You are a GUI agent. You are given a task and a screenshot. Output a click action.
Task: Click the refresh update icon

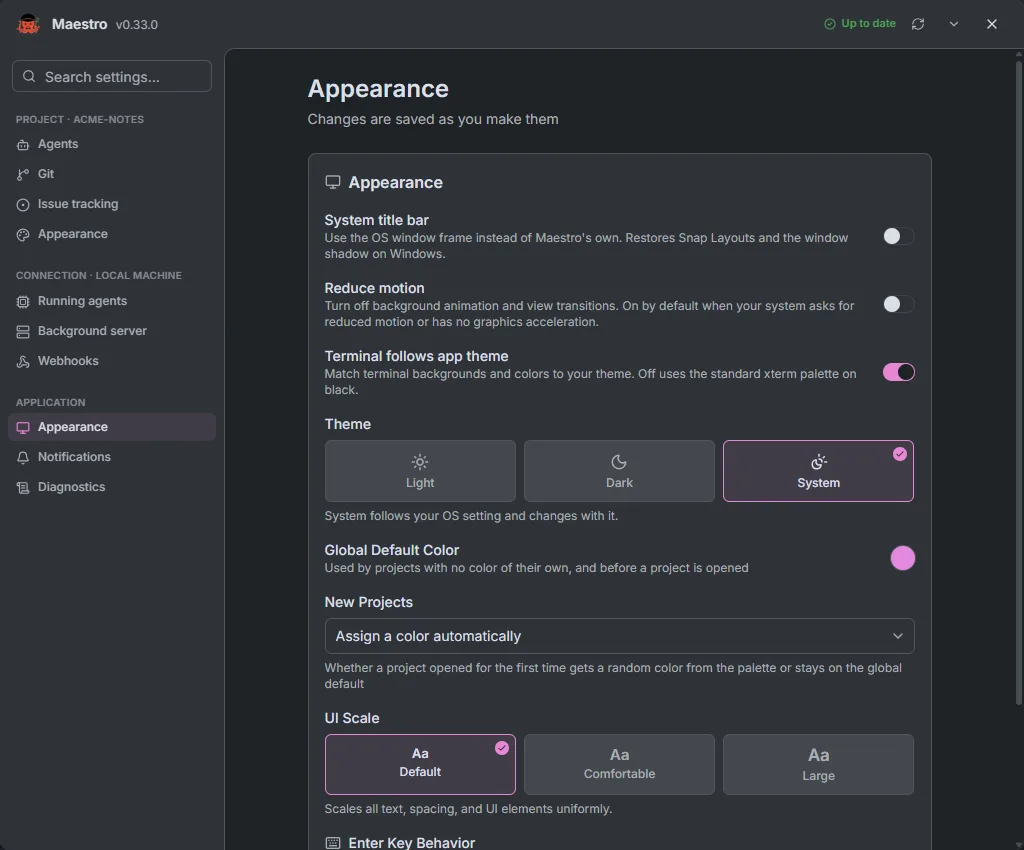click(x=918, y=24)
